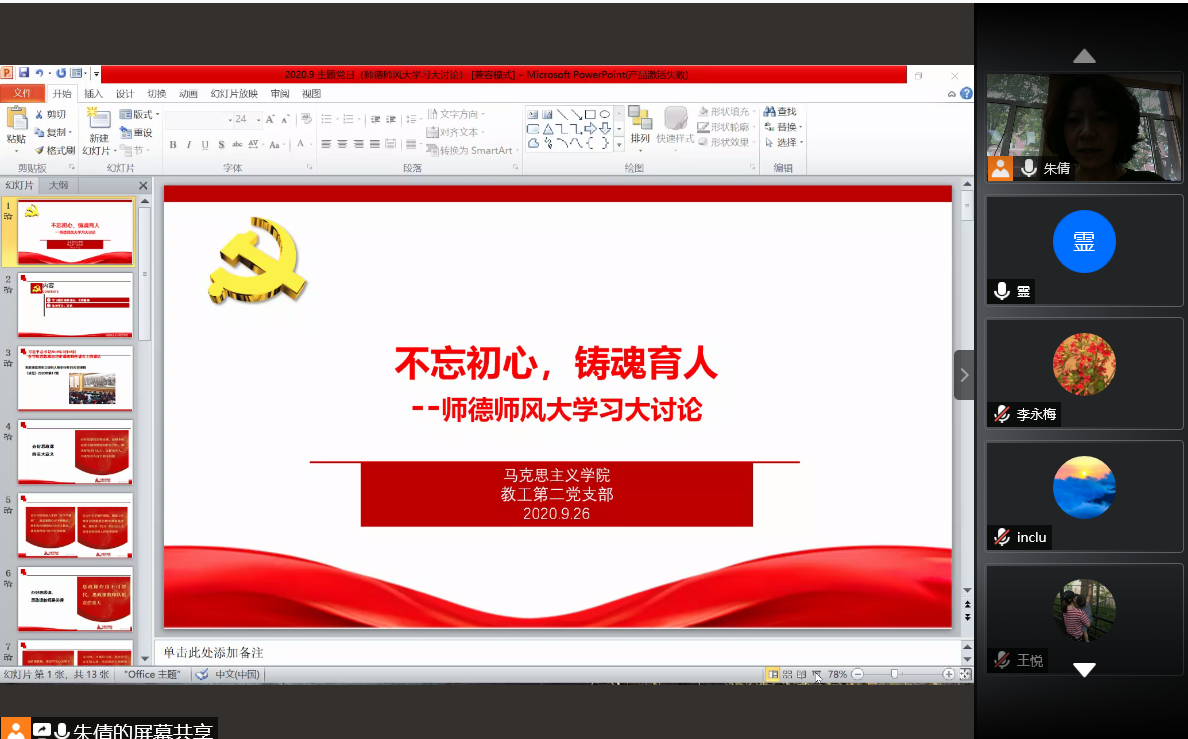Click the Review (审阅) tab
This screenshot has height=739, width=1188.
tap(280, 93)
